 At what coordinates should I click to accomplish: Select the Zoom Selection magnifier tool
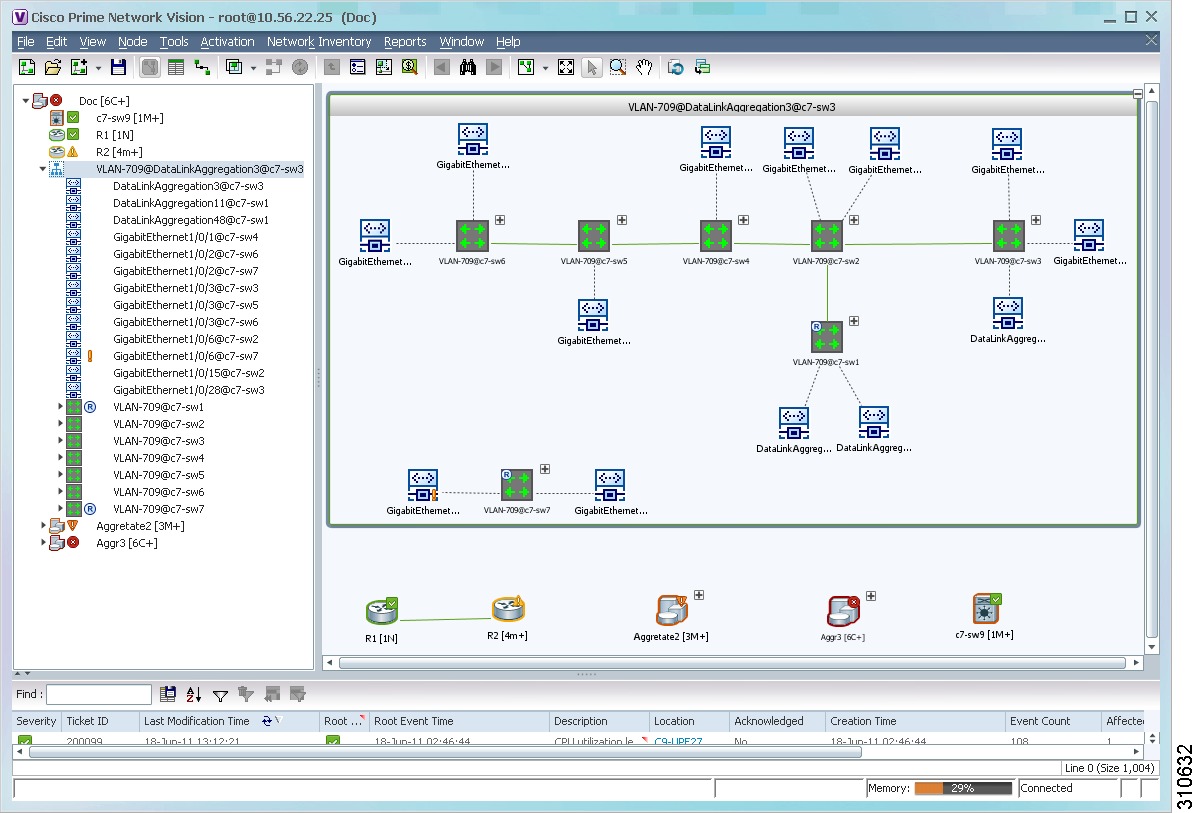tap(617, 68)
